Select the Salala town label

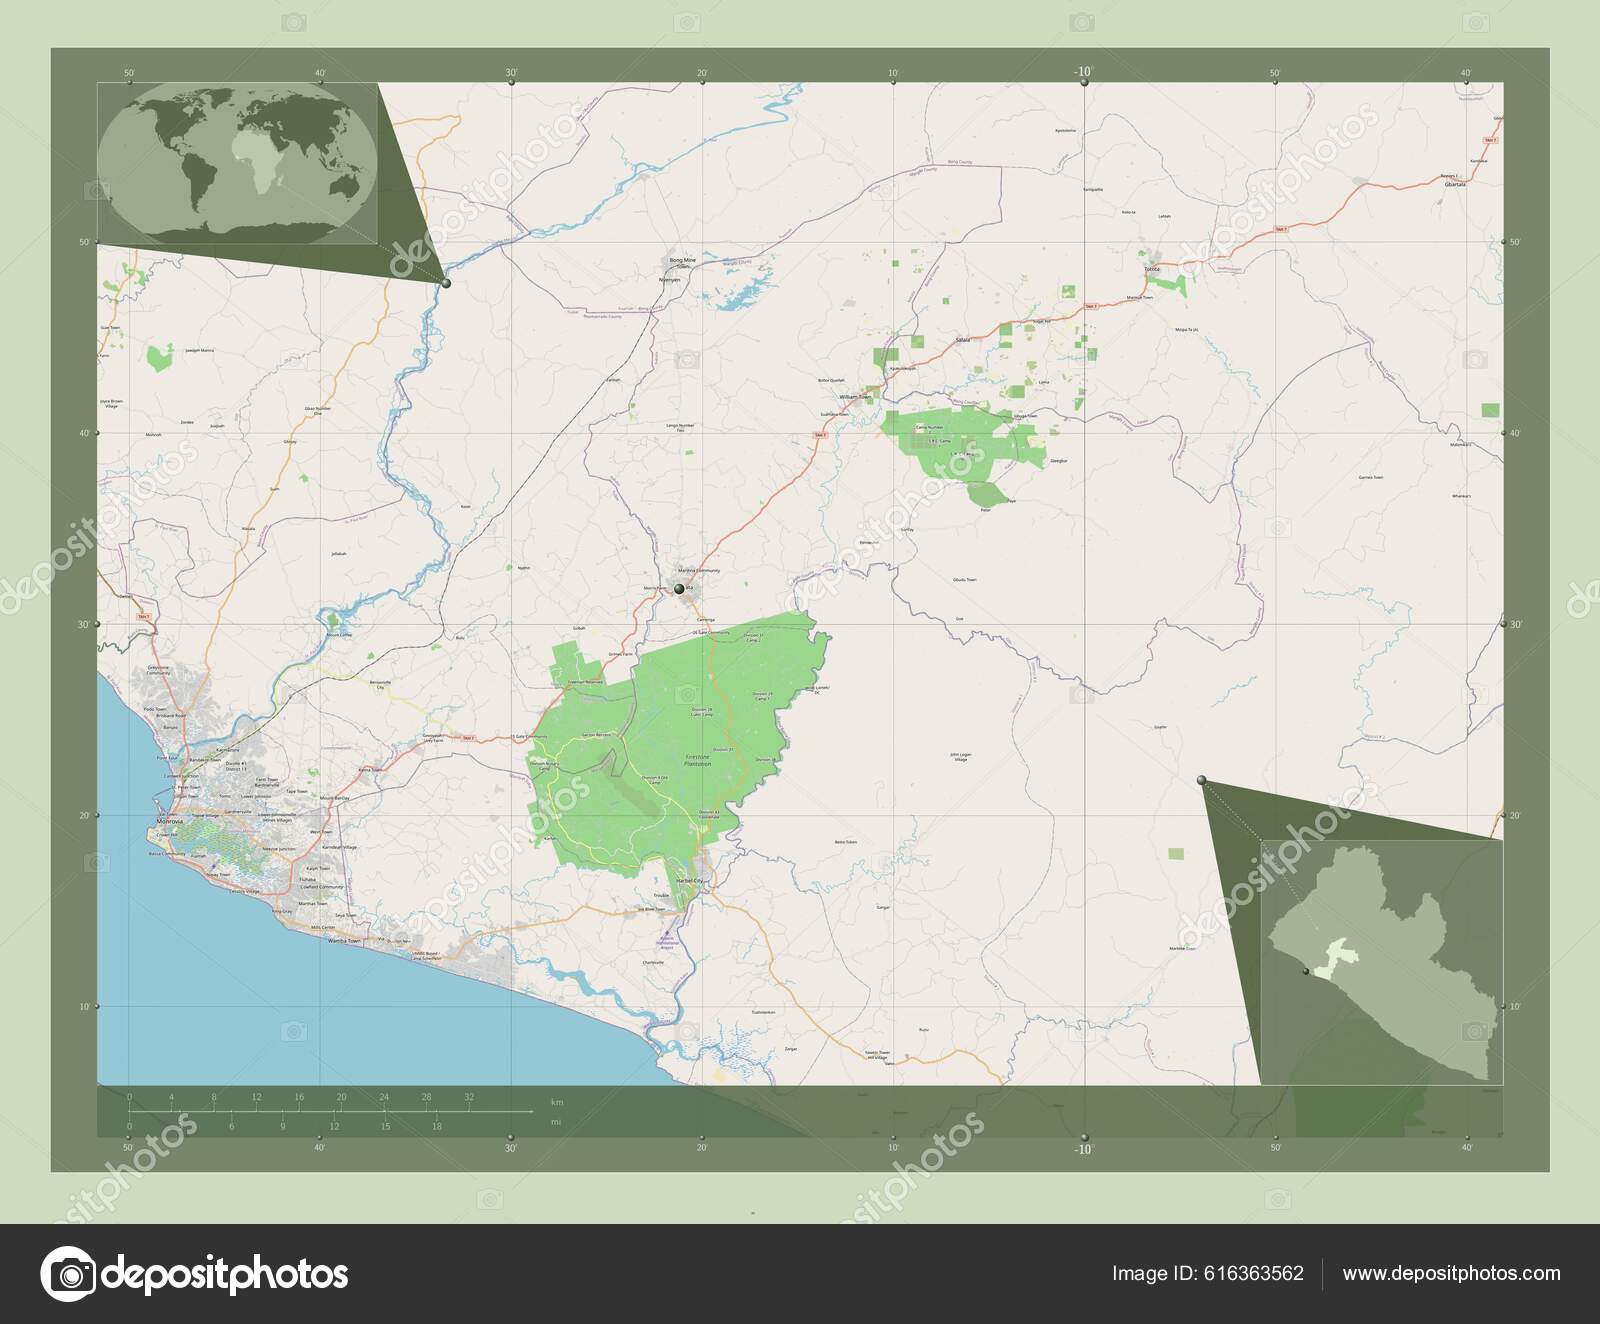(x=964, y=340)
